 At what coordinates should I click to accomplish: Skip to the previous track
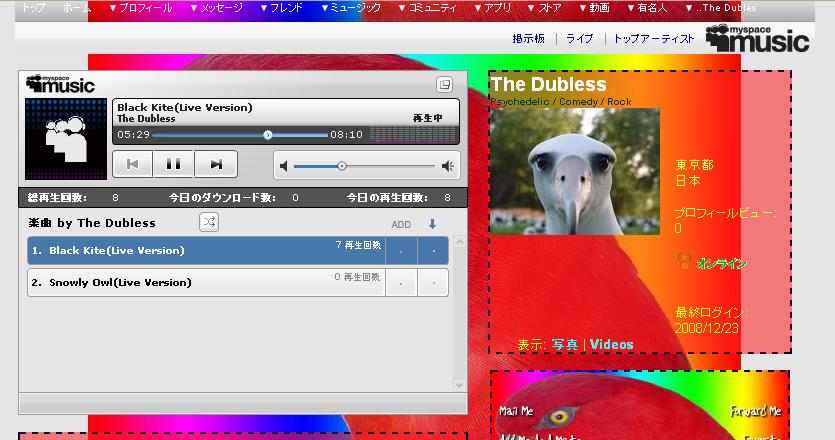pyautogui.click(x=133, y=164)
